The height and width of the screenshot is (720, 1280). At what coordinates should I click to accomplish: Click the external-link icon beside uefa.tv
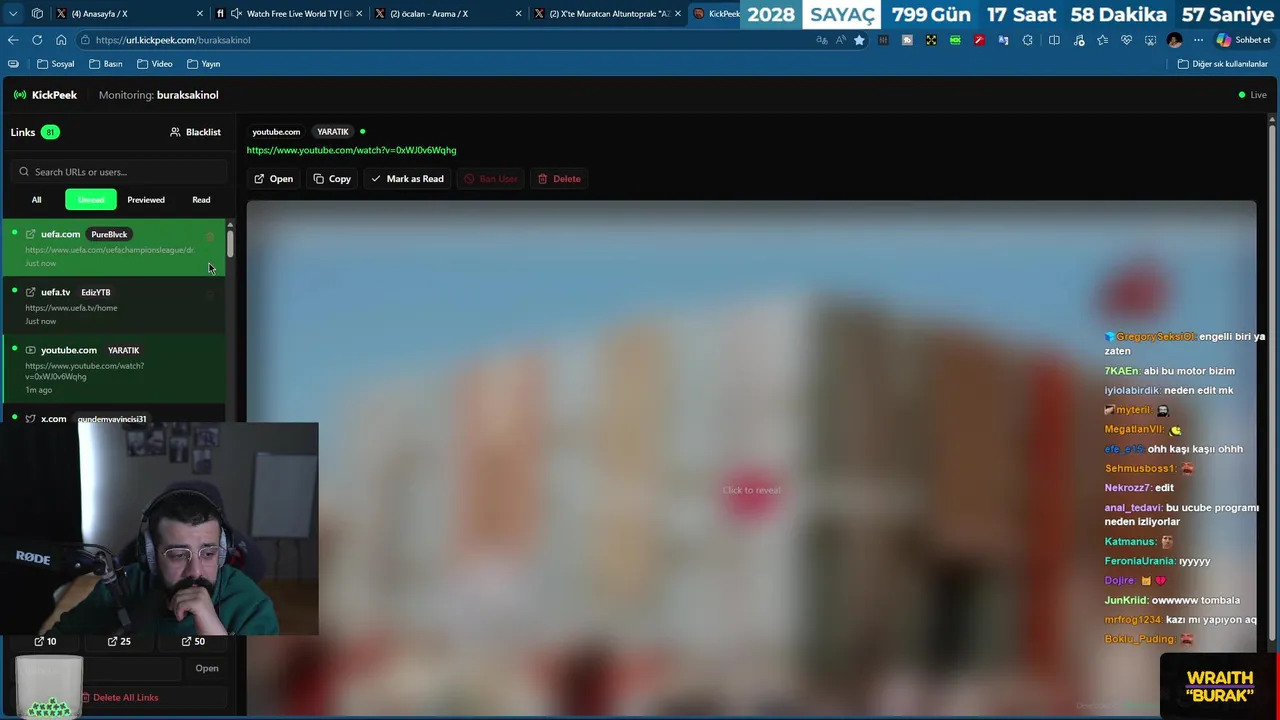pos(30,292)
